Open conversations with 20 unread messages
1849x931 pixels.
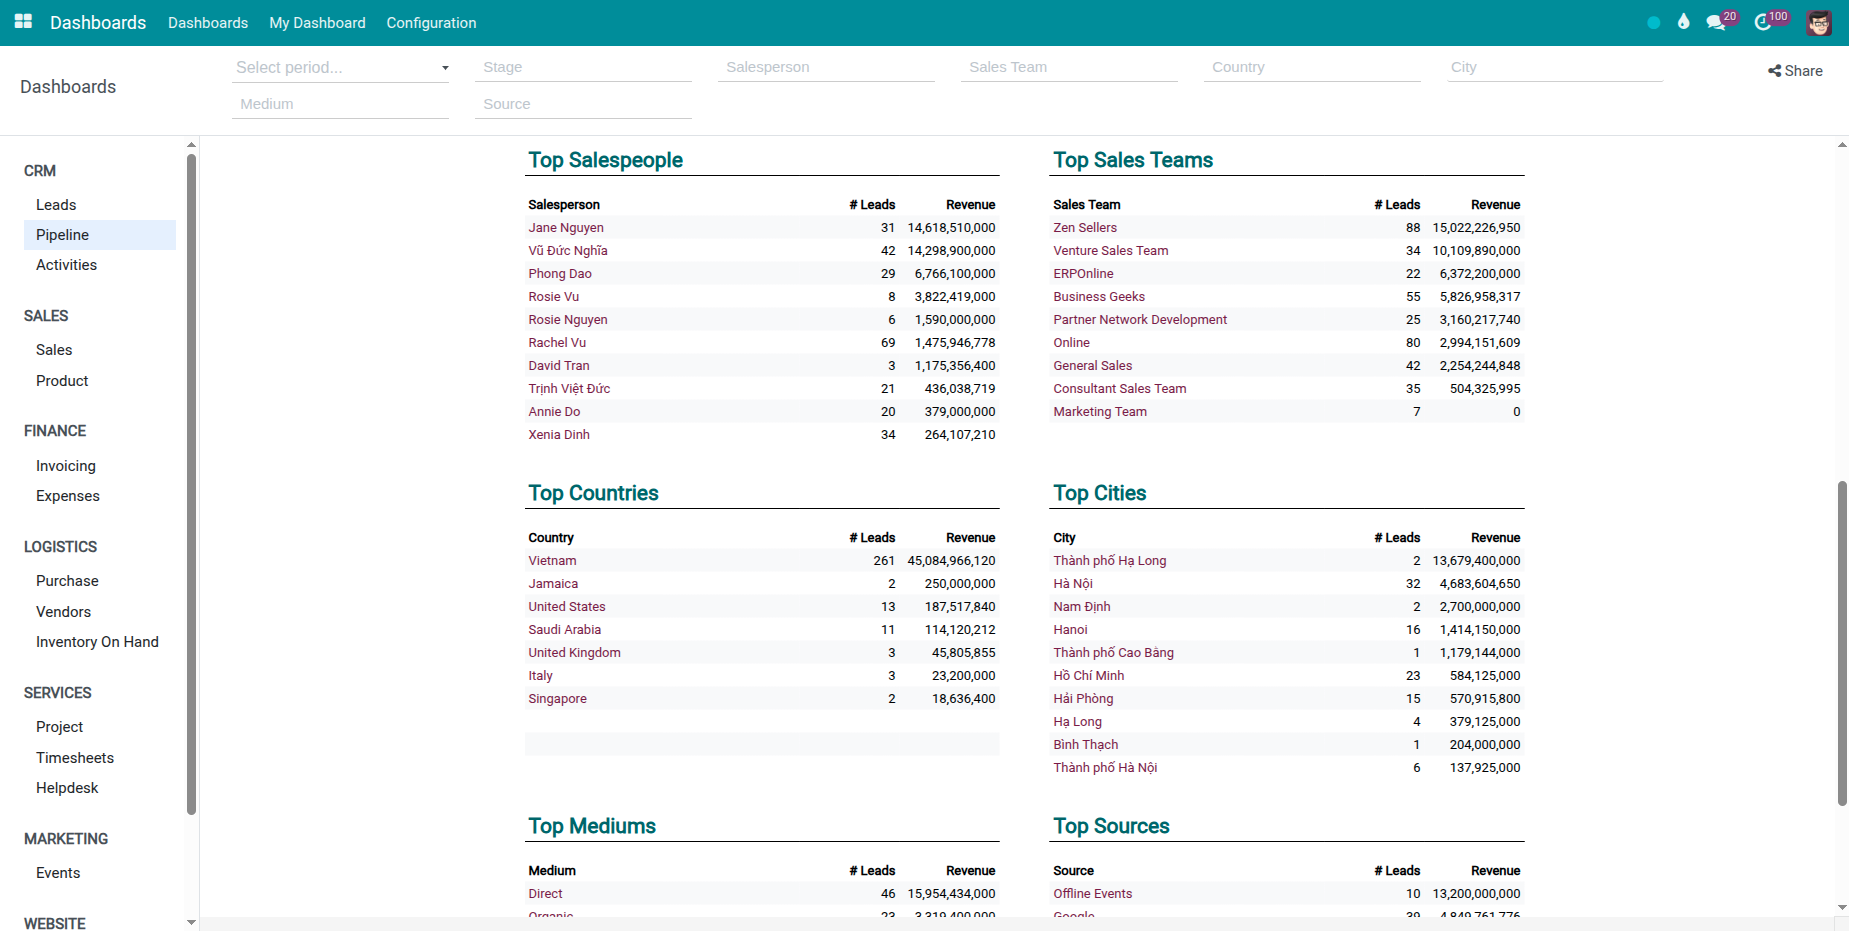[x=1717, y=23]
